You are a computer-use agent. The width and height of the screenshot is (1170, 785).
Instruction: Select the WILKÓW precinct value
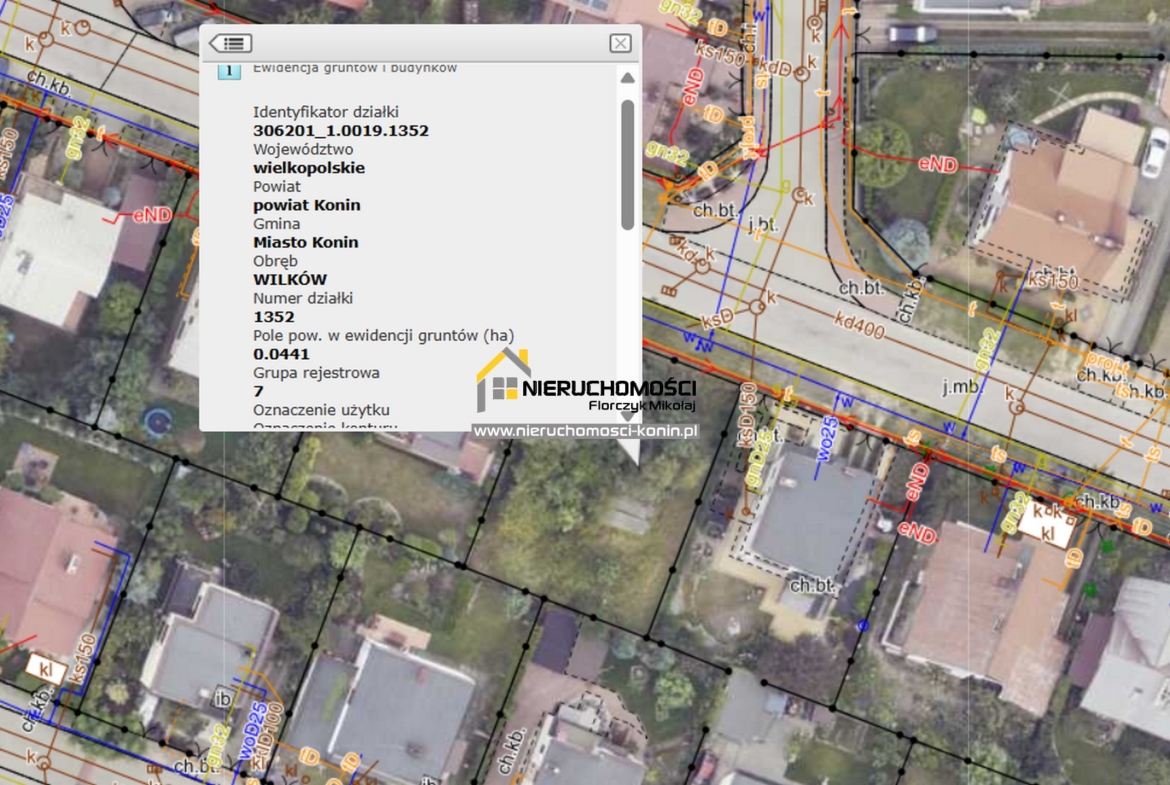[x=290, y=279]
